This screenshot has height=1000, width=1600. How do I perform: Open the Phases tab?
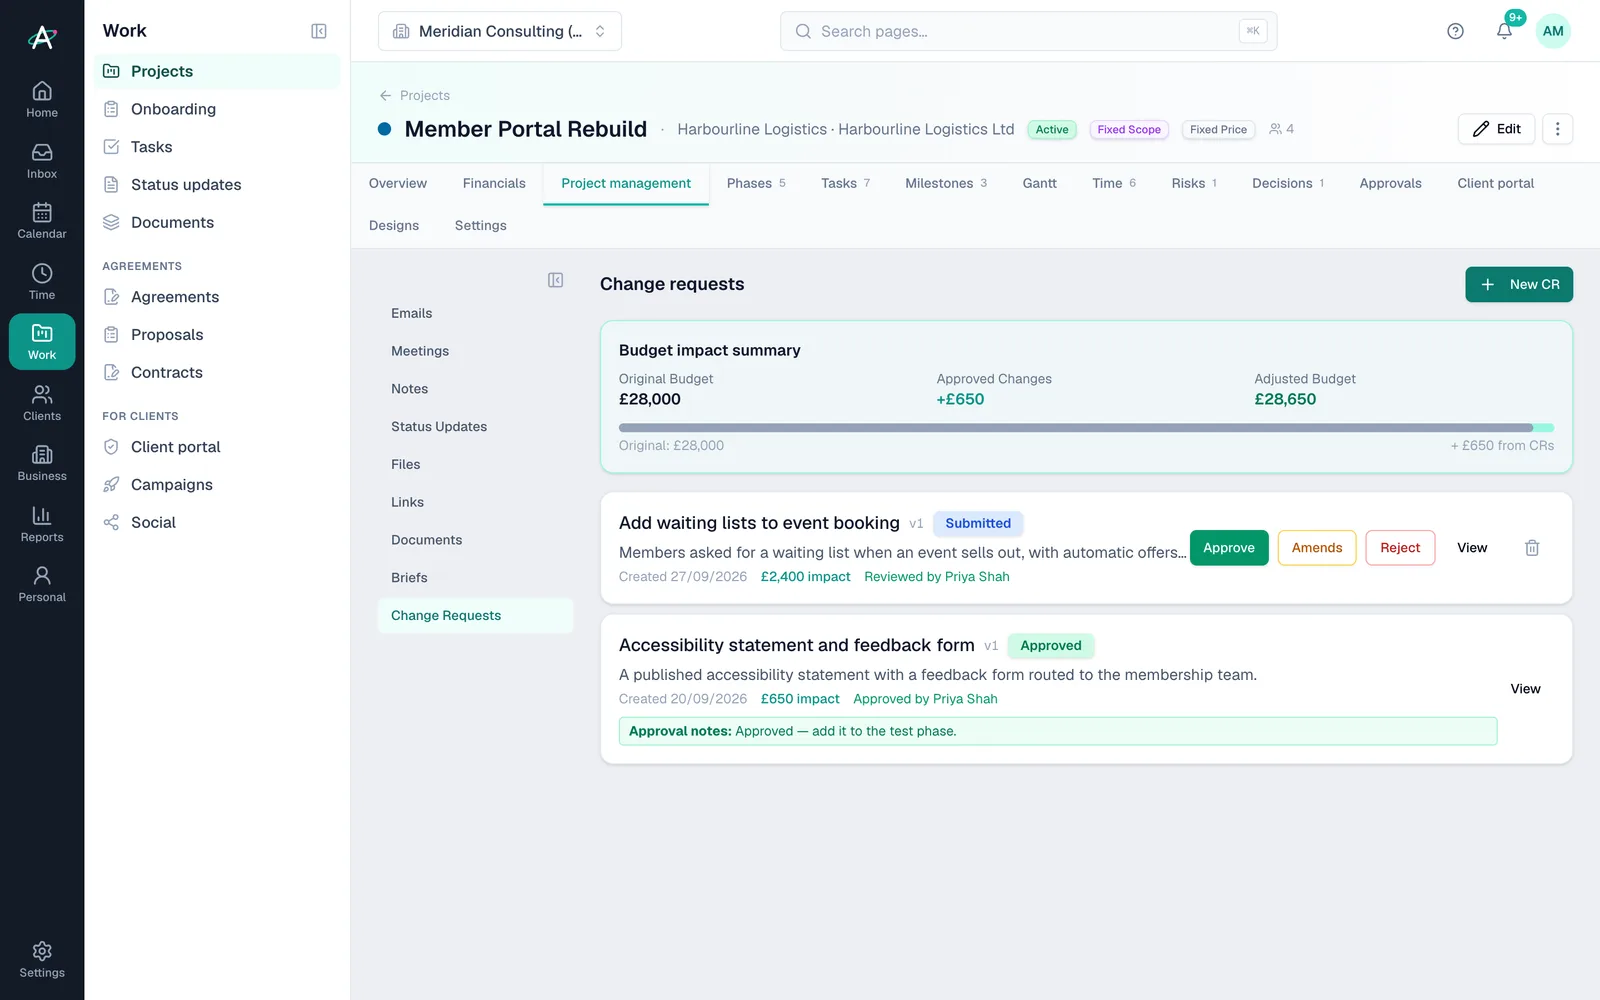pyautogui.click(x=756, y=183)
